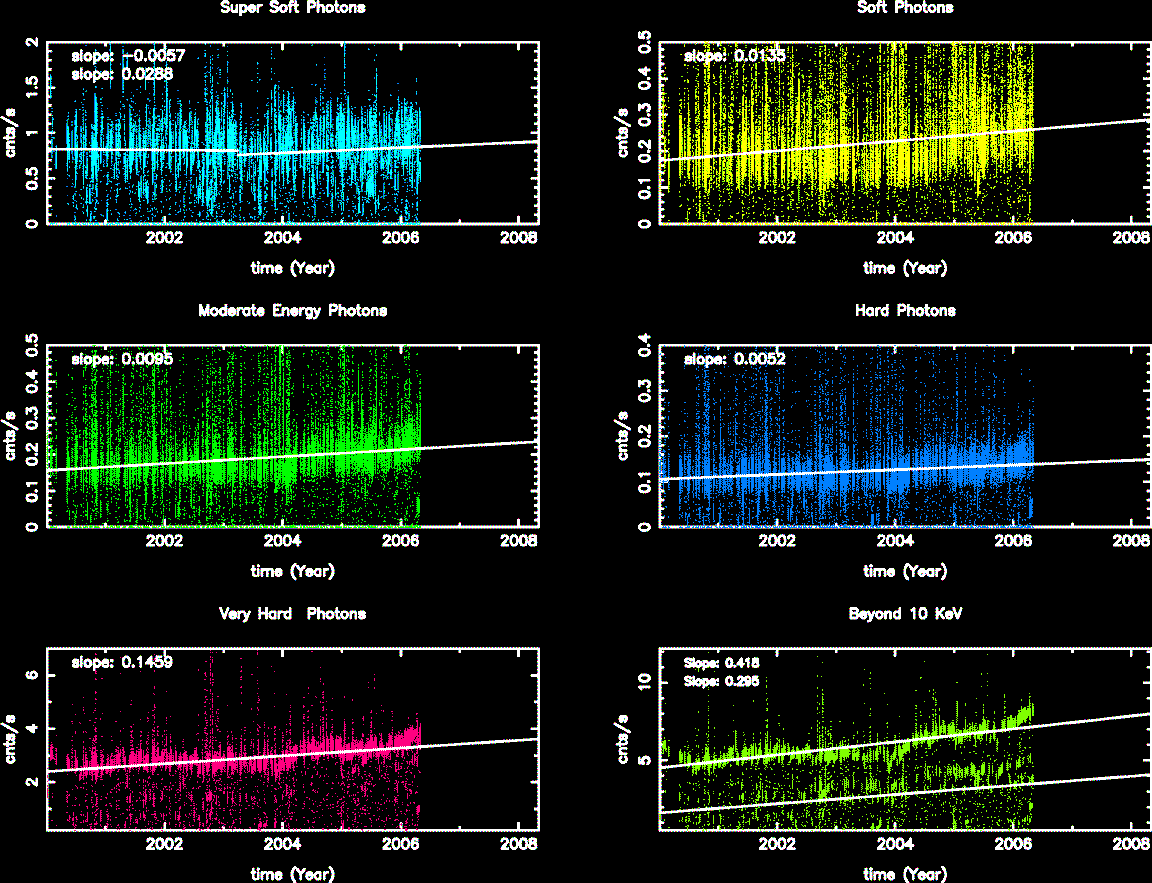Click the "Hard Photons" chart title
This screenshot has width=1152, height=883.
pyautogui.click(x=905, y=311)
